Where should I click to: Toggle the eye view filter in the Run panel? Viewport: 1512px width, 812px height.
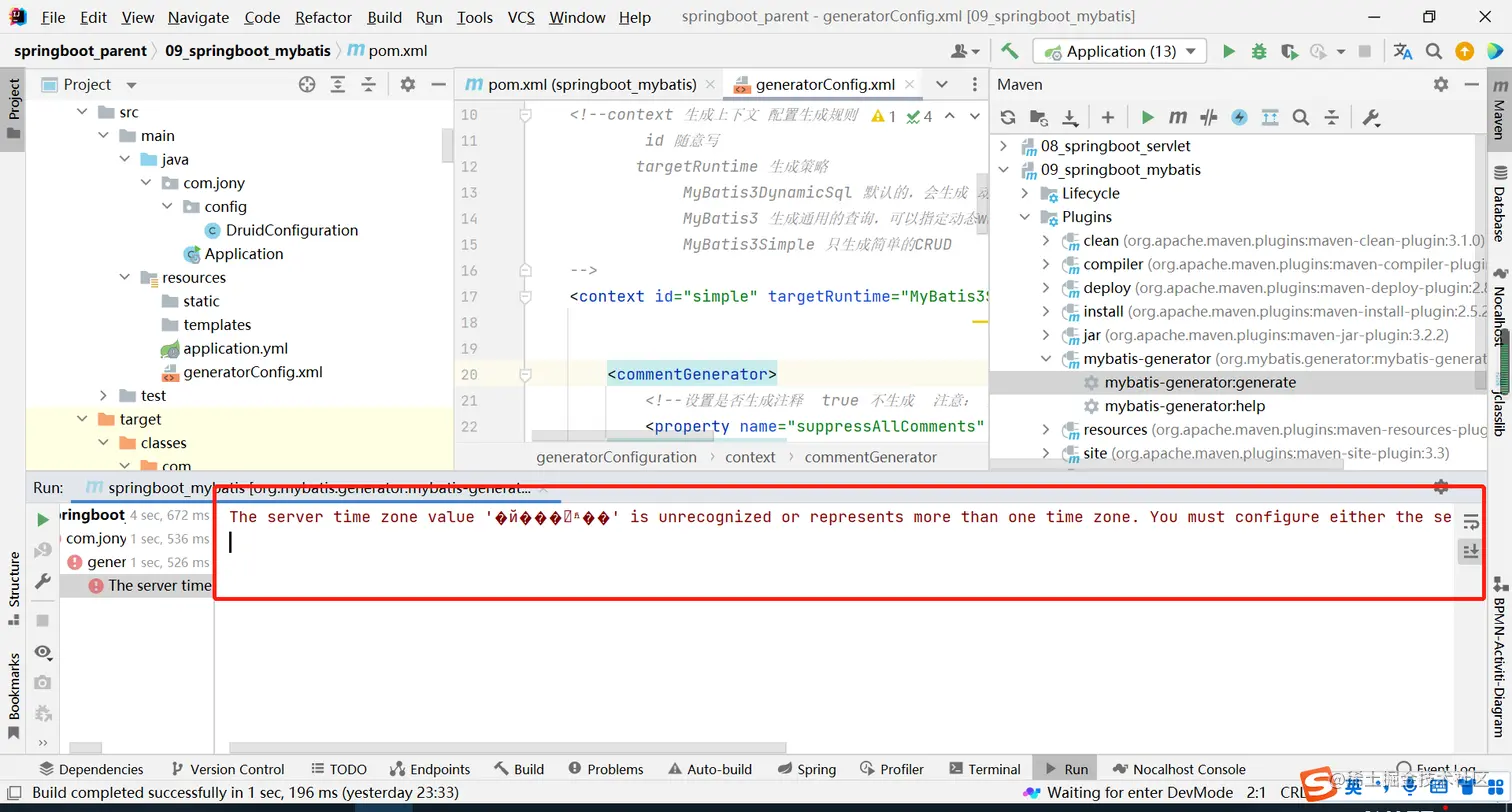(43, 652)
